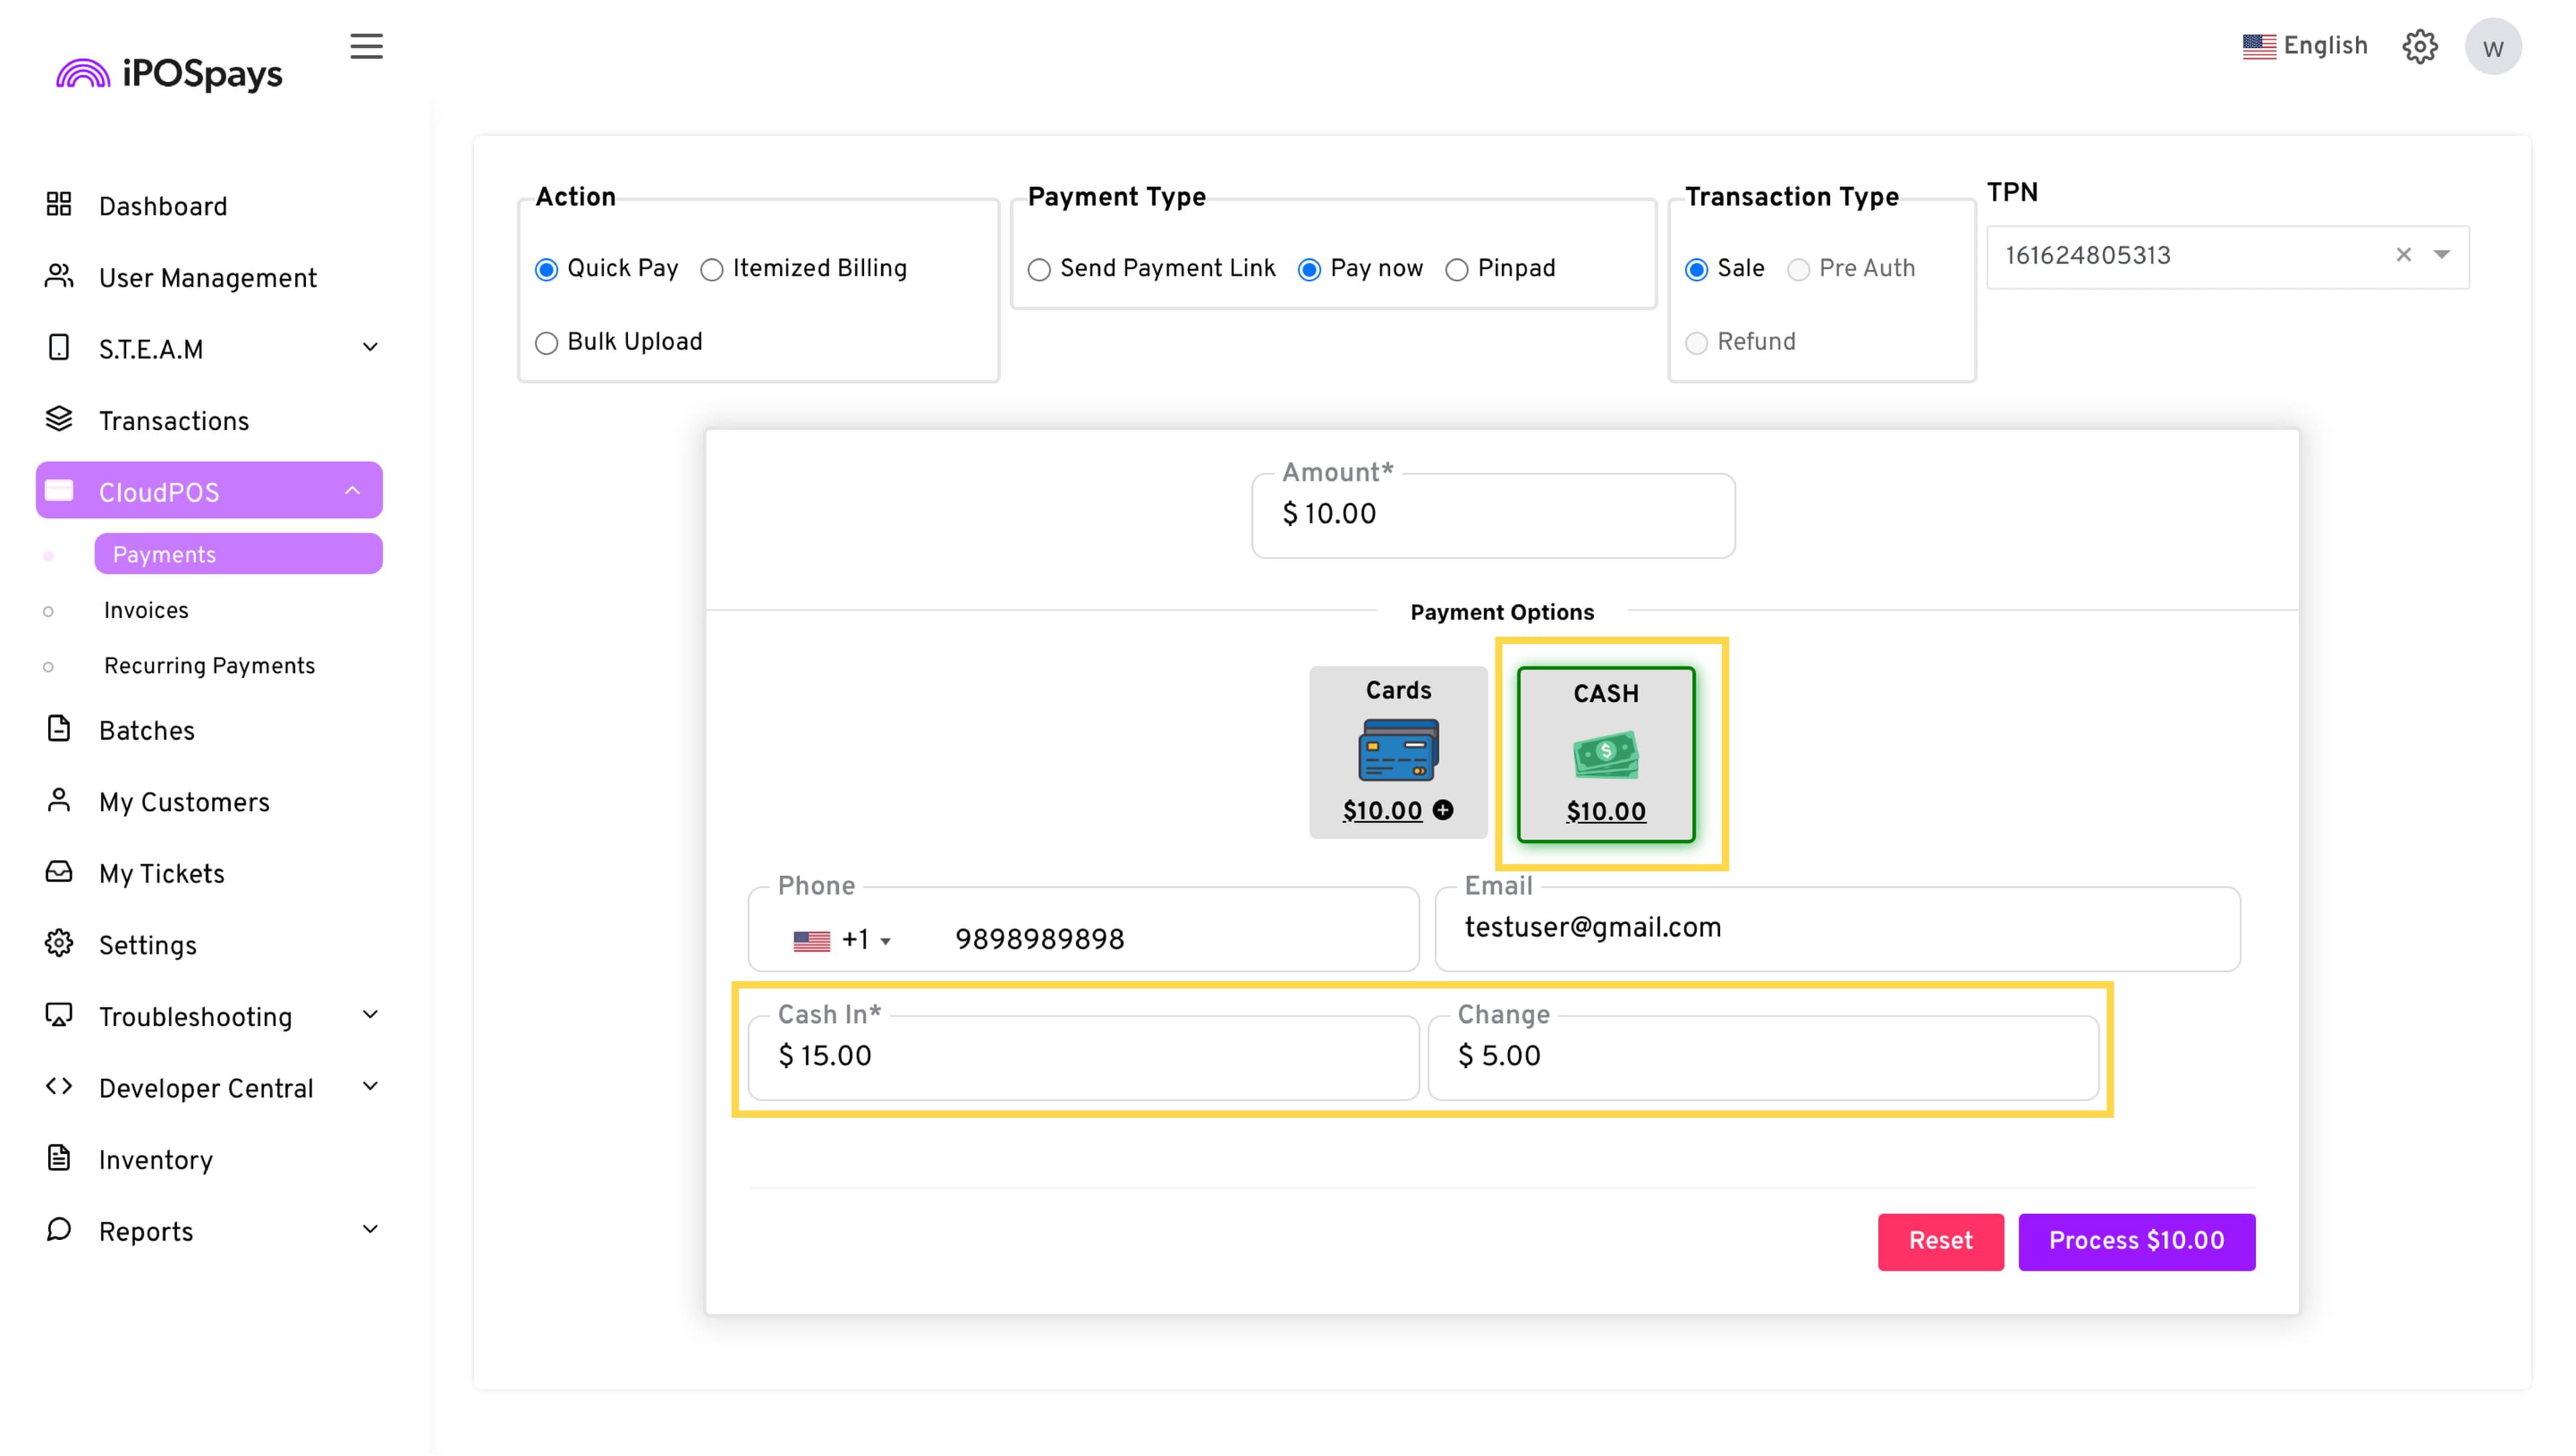Select the Sale transaction type
Viewport: 2576px width, 1456px height.
tap(1696, 270)
